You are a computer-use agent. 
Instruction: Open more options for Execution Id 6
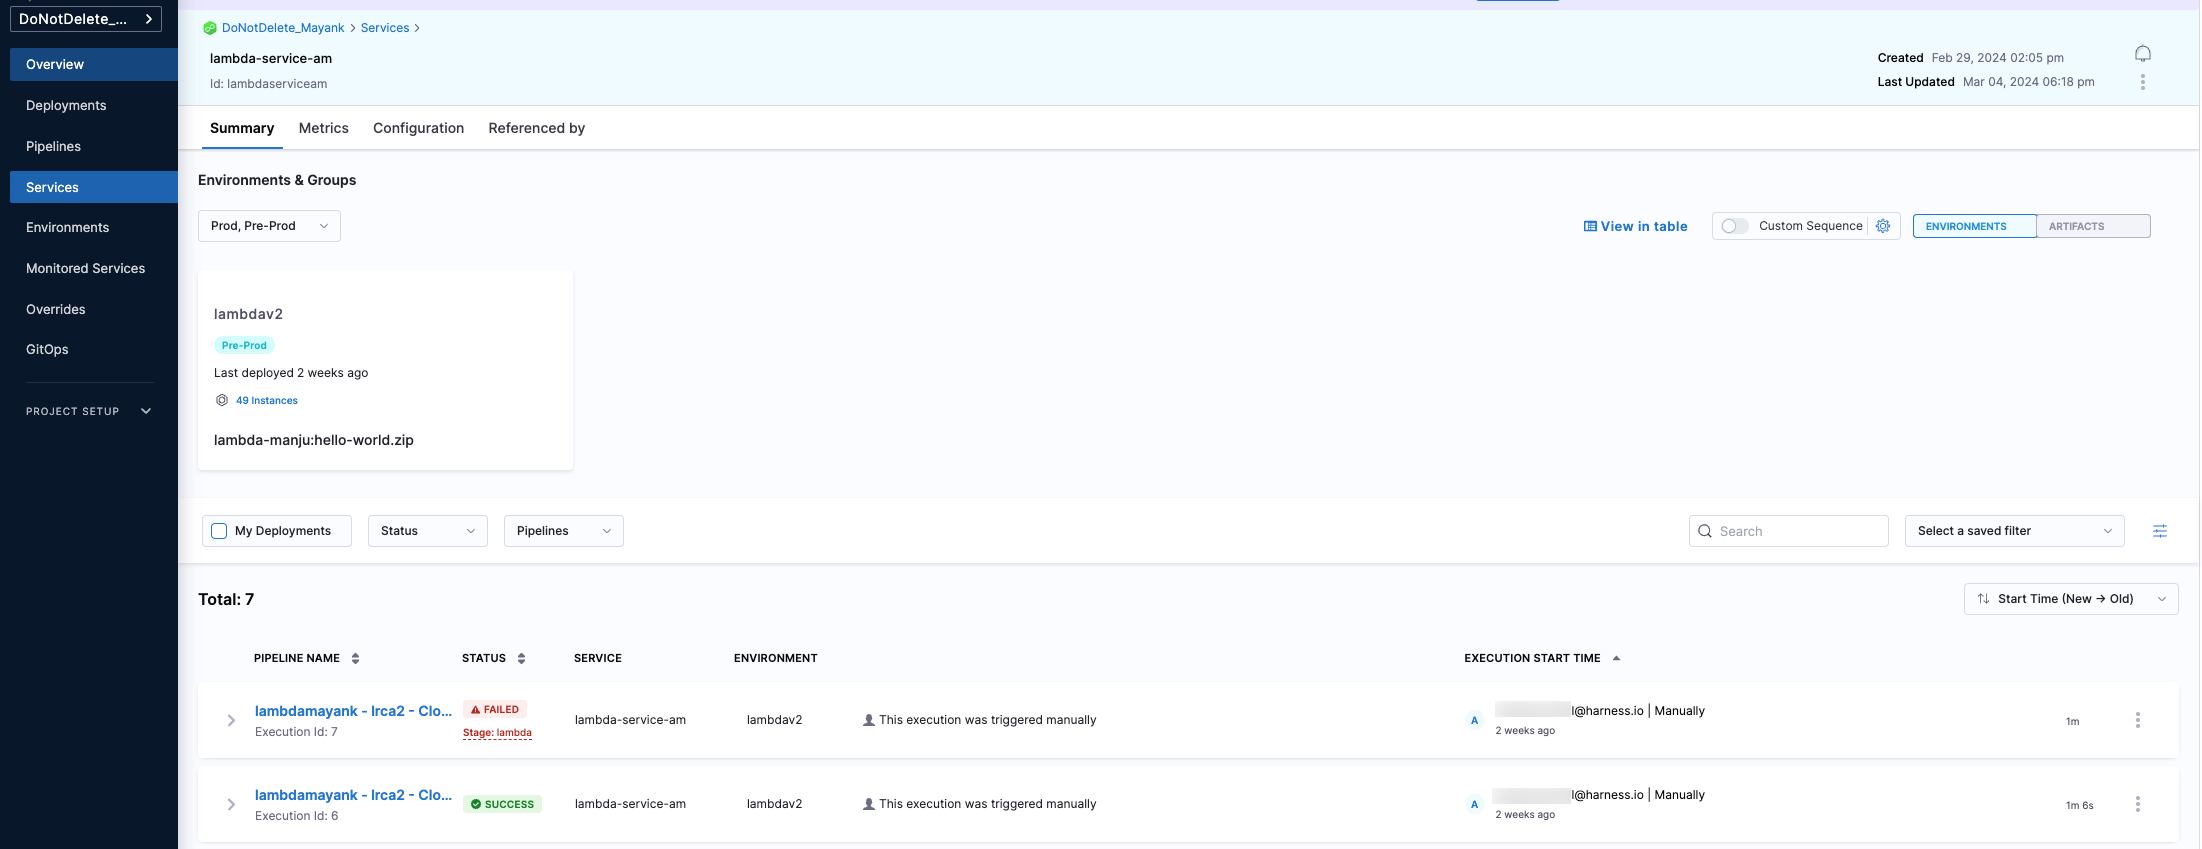pos(2138,804)
